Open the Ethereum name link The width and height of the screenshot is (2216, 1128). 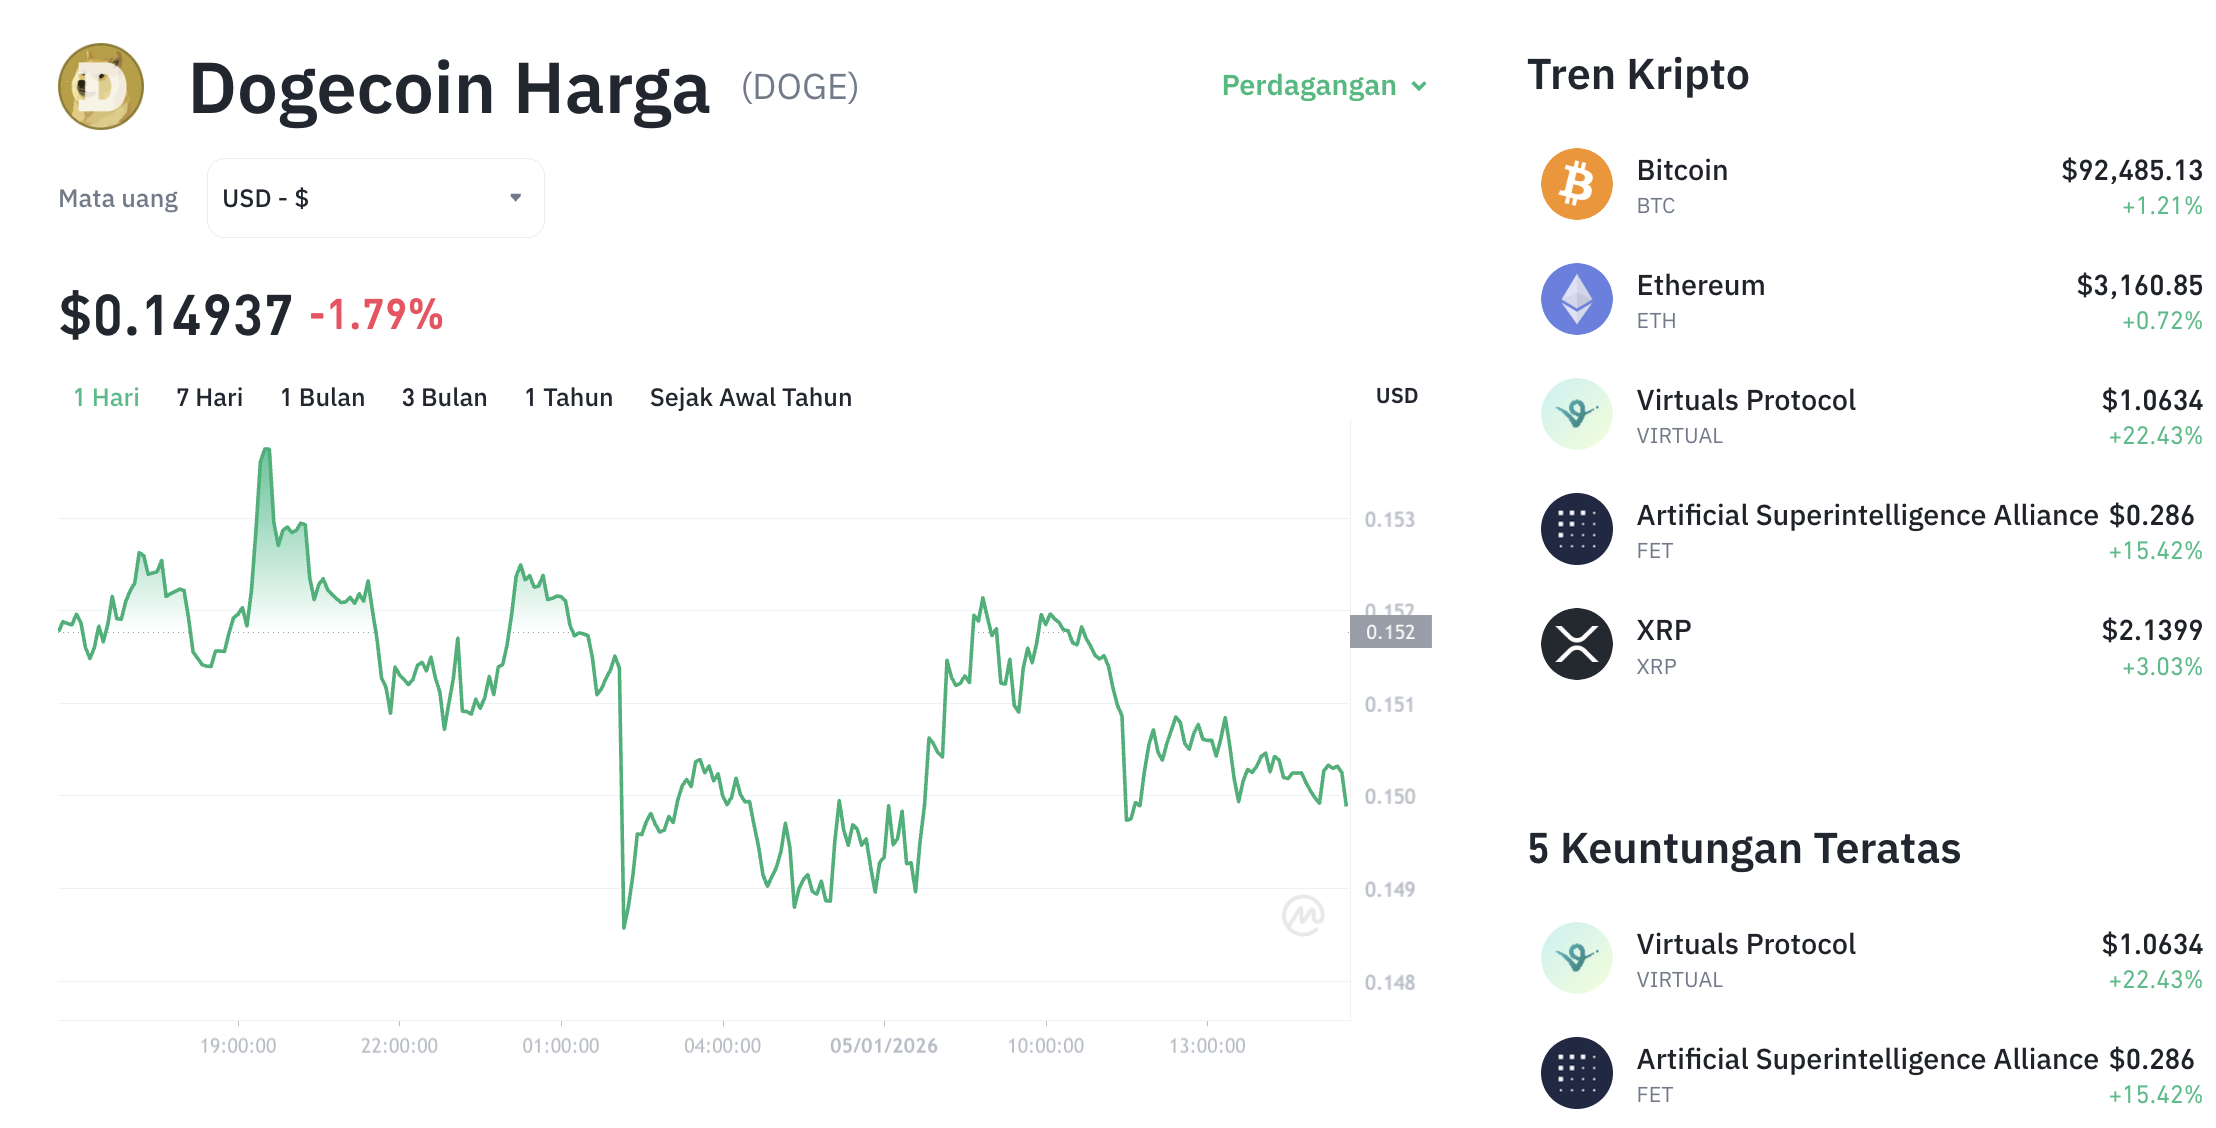click(x=1700, y=286)
